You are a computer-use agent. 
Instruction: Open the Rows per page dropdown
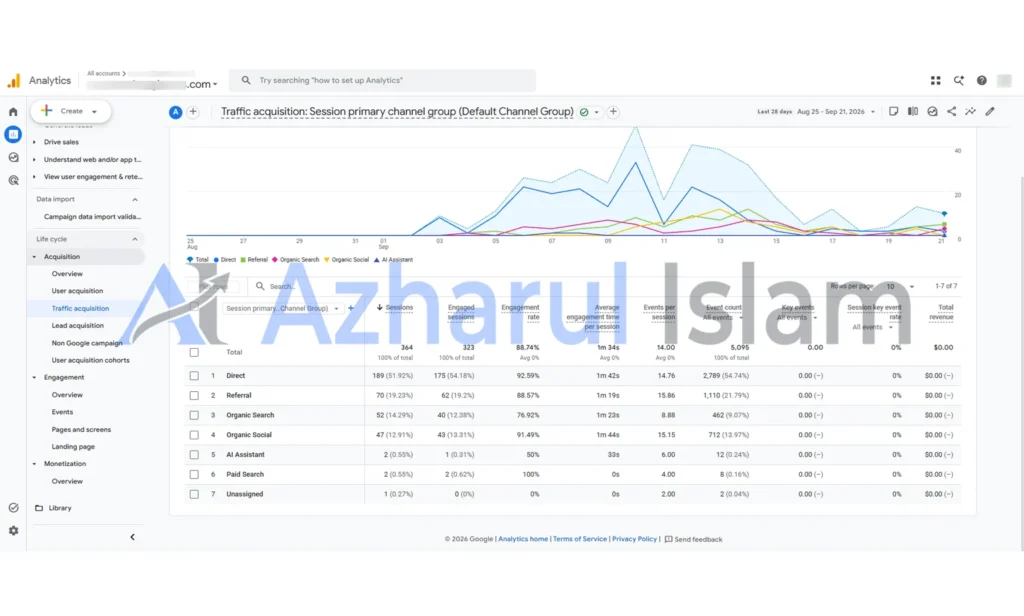[899, 286]
